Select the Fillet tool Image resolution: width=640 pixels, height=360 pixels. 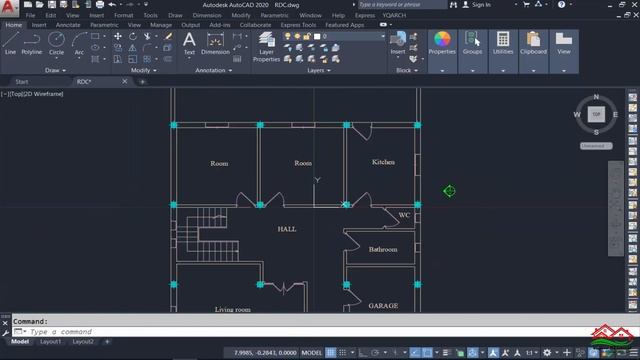coord(147,48)
